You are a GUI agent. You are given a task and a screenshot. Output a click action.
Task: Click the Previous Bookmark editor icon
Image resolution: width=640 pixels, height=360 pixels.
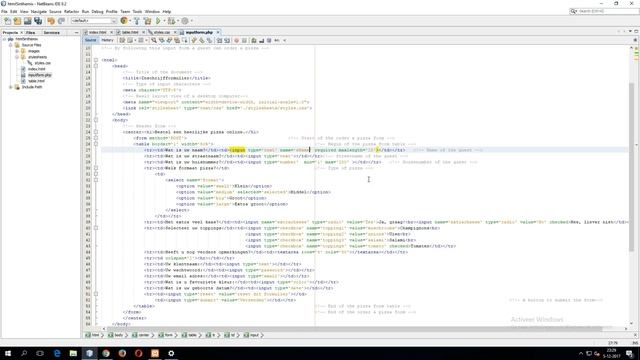coord(194,40)
